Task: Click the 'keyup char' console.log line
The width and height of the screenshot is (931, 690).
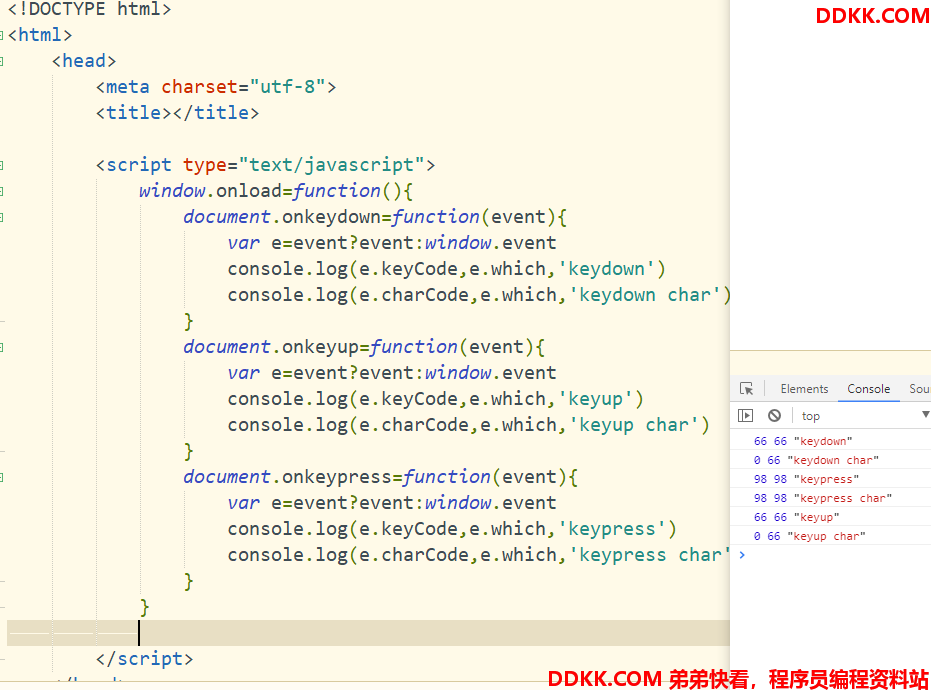Action: pos(468,425)
